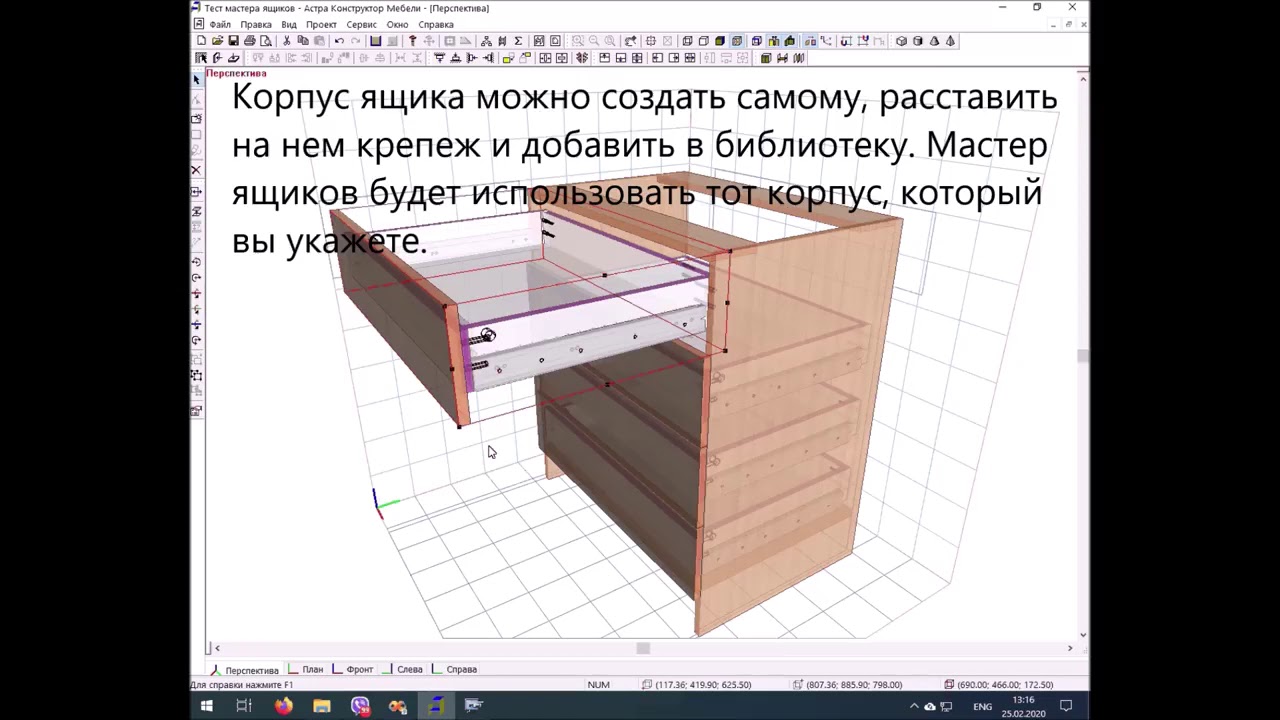The width and height of the screenshot is (1280, 720).
Task: Switch to the План view tab
Action: tap(312, 669)
